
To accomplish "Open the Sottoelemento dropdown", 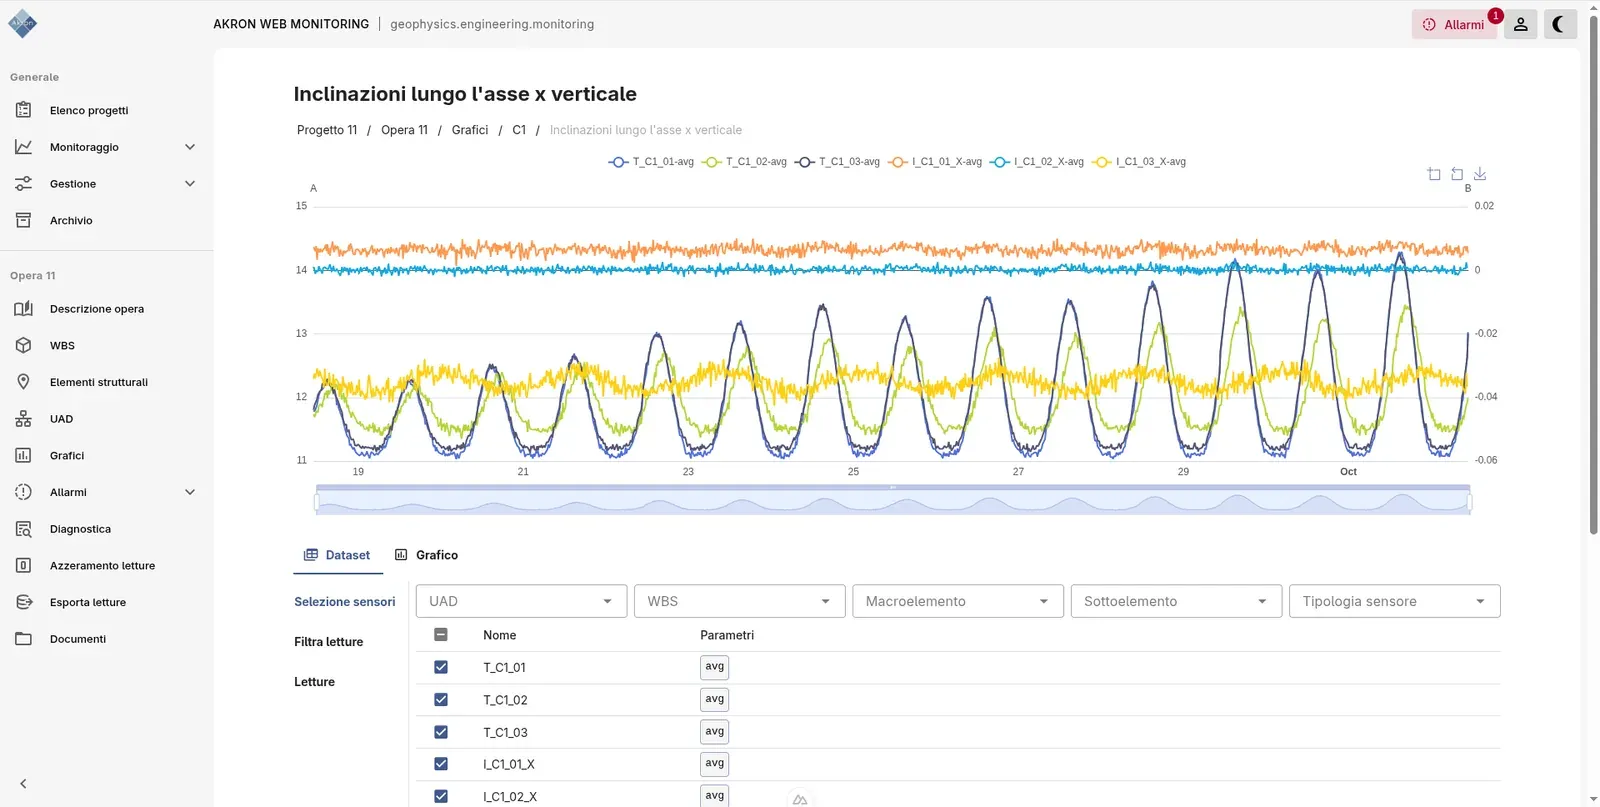I will click(1176, 601).
